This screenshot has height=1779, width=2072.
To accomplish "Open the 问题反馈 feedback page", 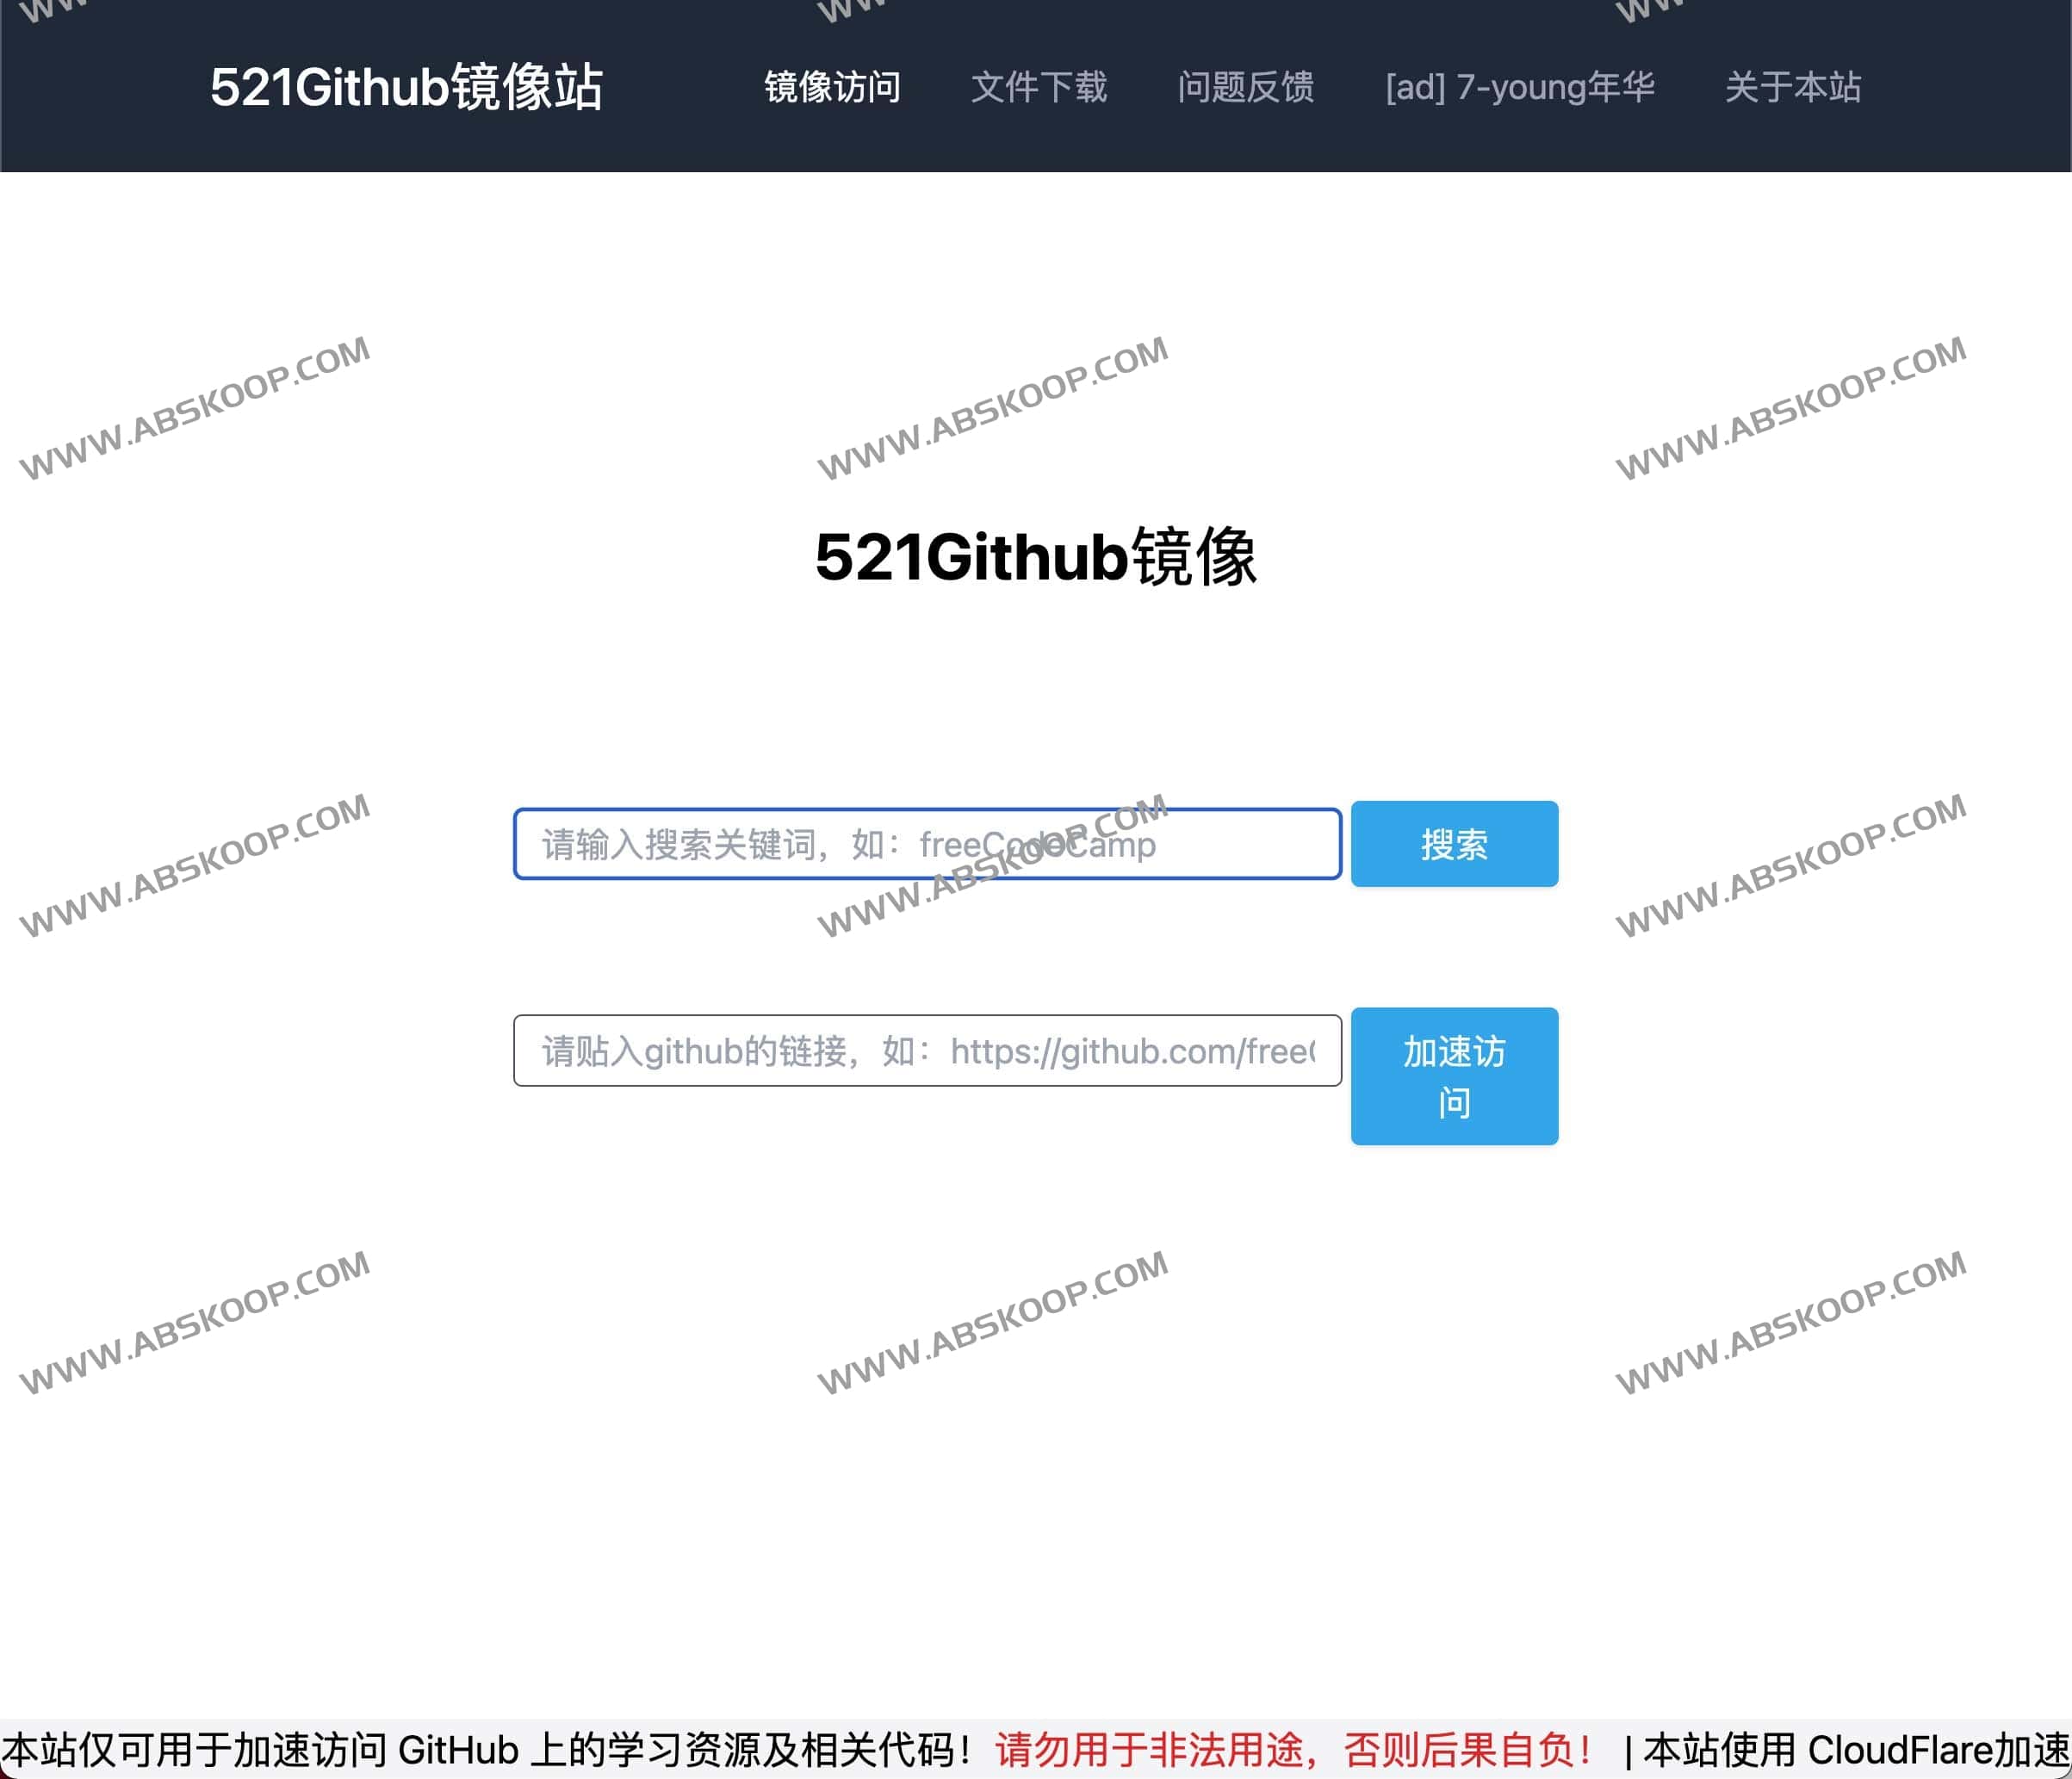I will click(1248, 88).
